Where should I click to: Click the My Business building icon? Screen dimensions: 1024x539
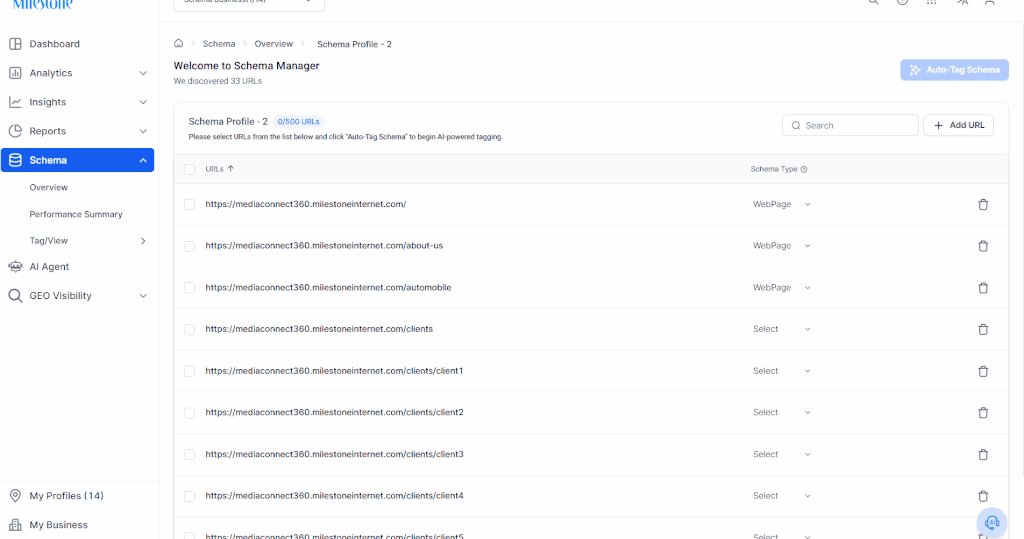point(15,525)
